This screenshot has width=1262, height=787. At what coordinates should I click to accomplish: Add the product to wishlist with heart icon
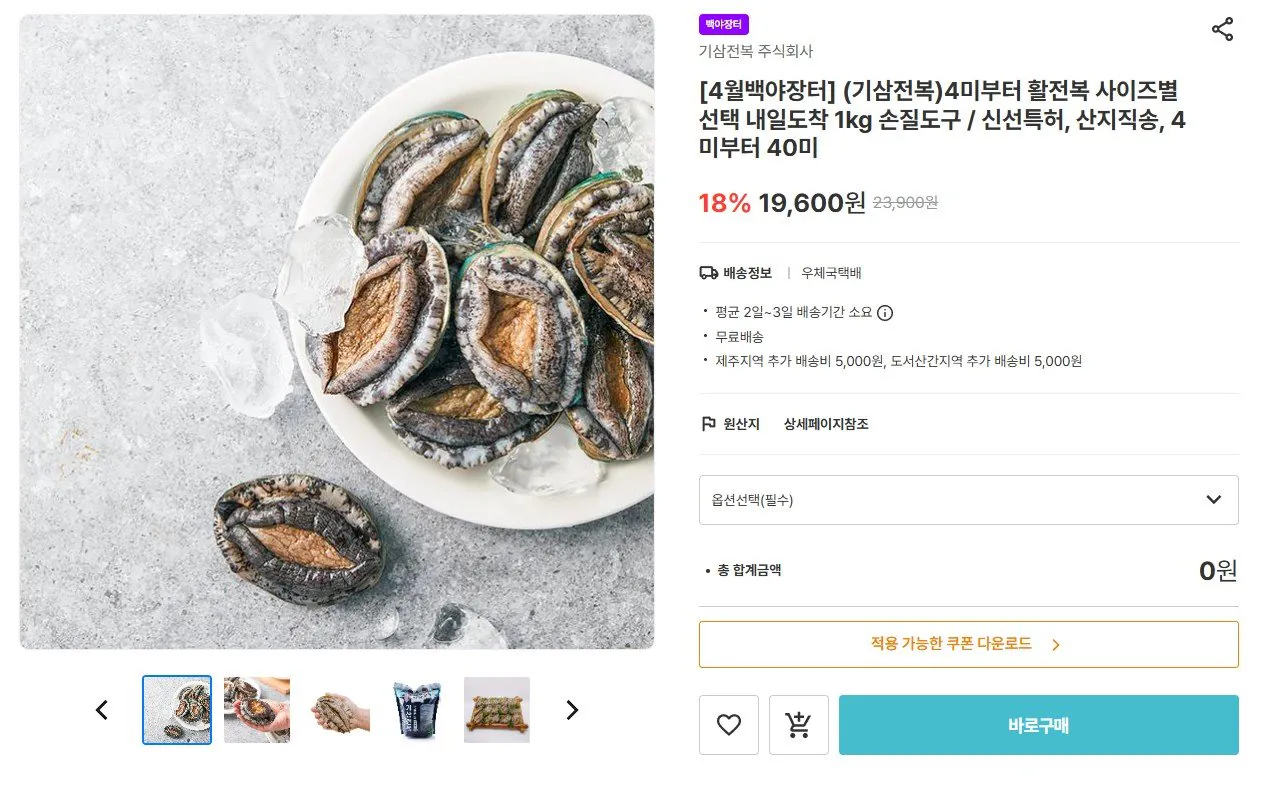728,725
